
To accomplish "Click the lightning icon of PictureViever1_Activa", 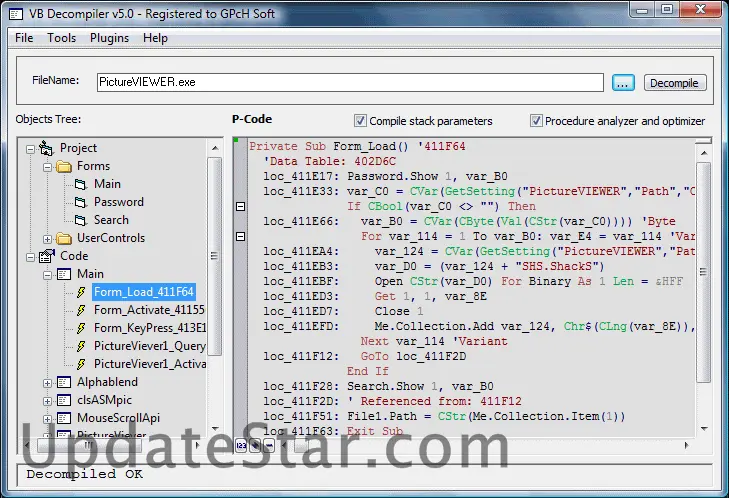I will [x=81, y=364].
